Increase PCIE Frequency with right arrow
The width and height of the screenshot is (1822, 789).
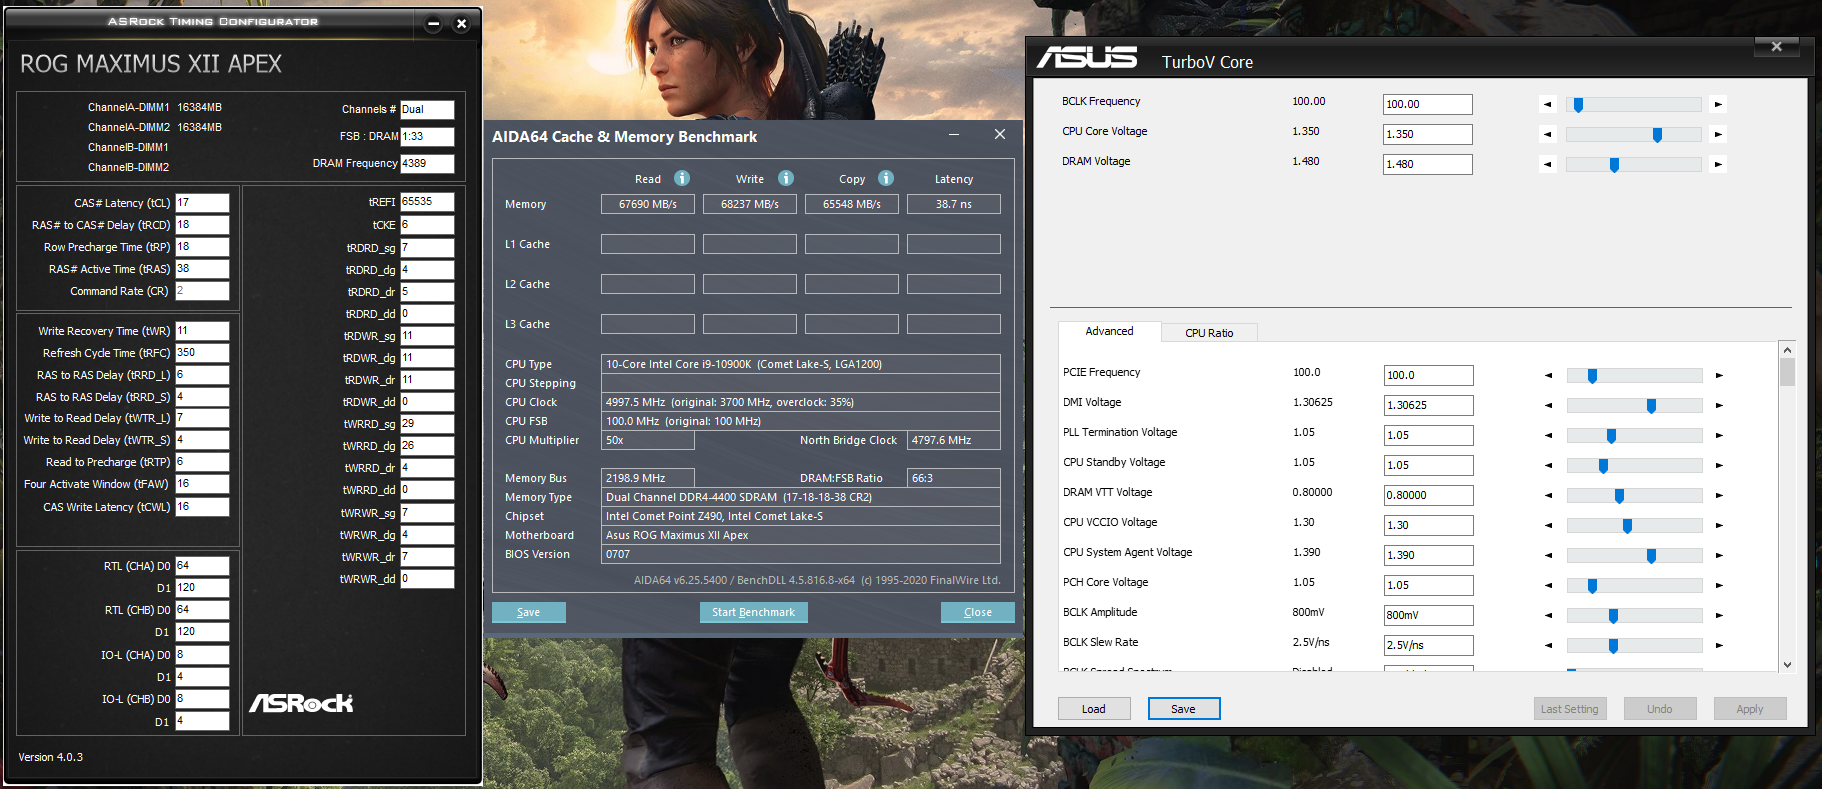pos(1719,375)
